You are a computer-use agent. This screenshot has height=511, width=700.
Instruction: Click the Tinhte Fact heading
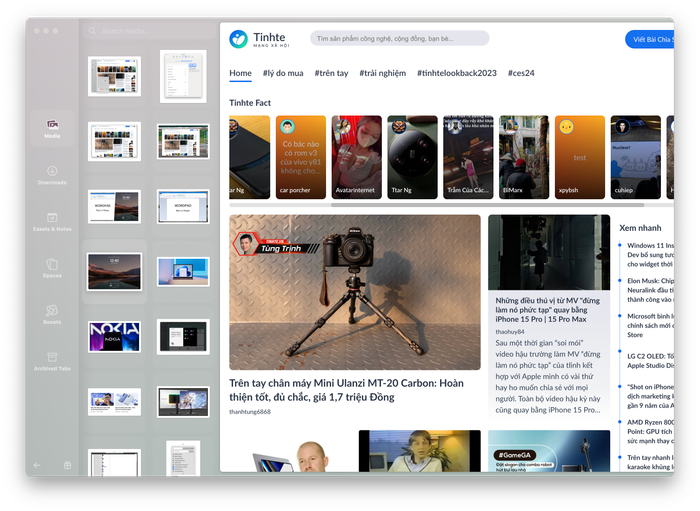click(250, 103)
